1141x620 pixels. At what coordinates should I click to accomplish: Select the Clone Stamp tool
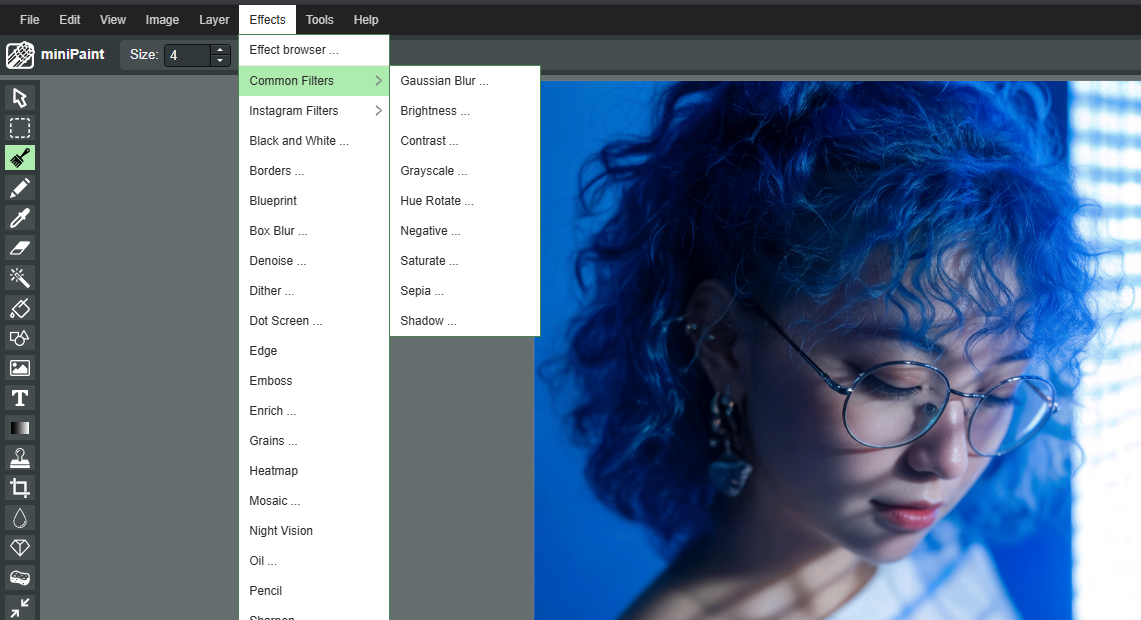click(20, 458)
